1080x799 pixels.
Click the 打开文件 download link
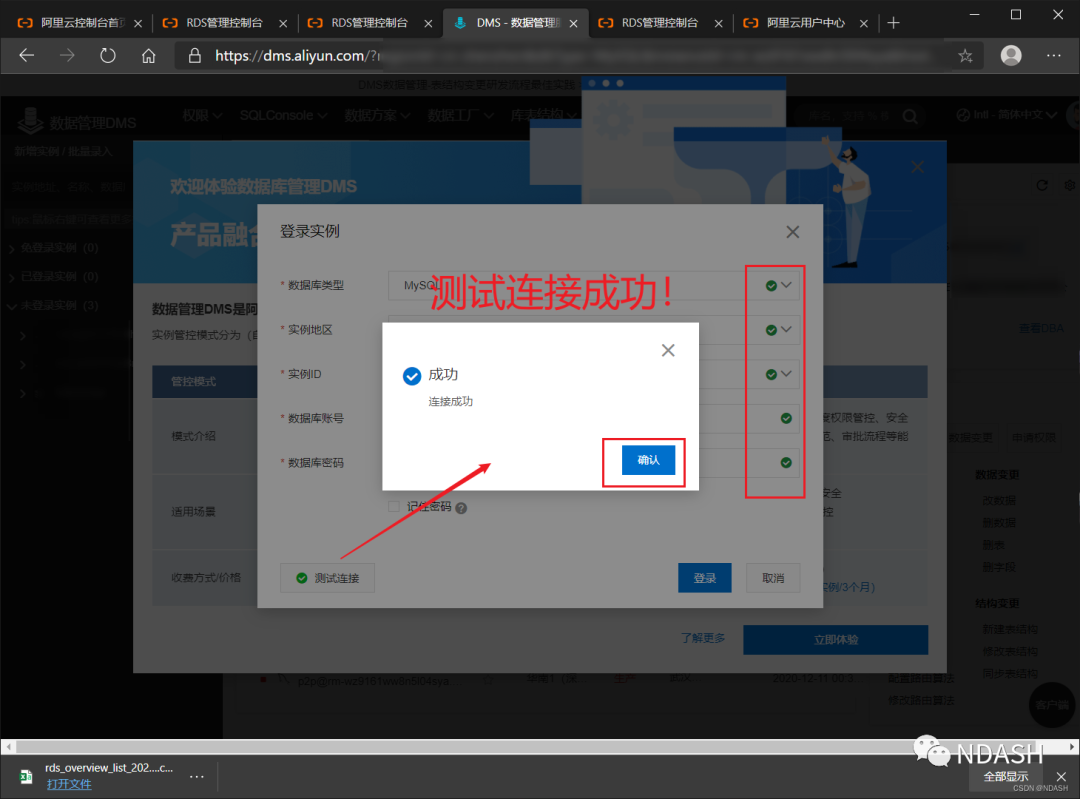click(68, 784)
